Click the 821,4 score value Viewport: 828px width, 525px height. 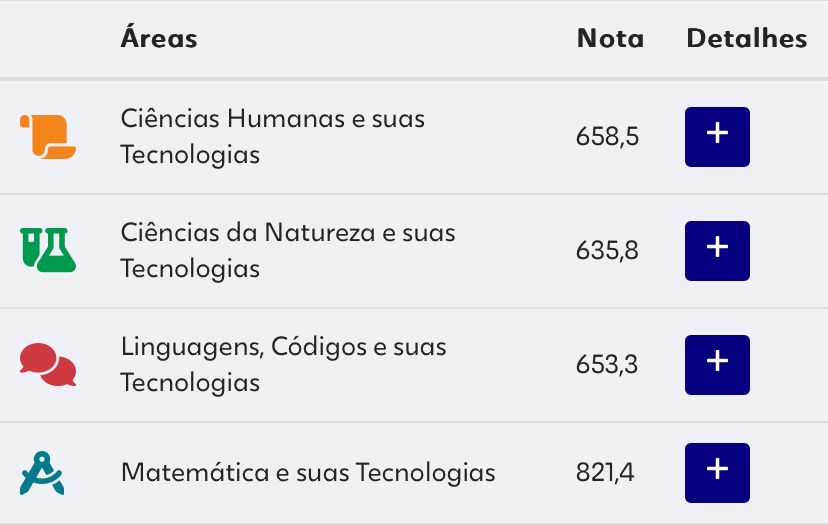(x=606, y=473)
